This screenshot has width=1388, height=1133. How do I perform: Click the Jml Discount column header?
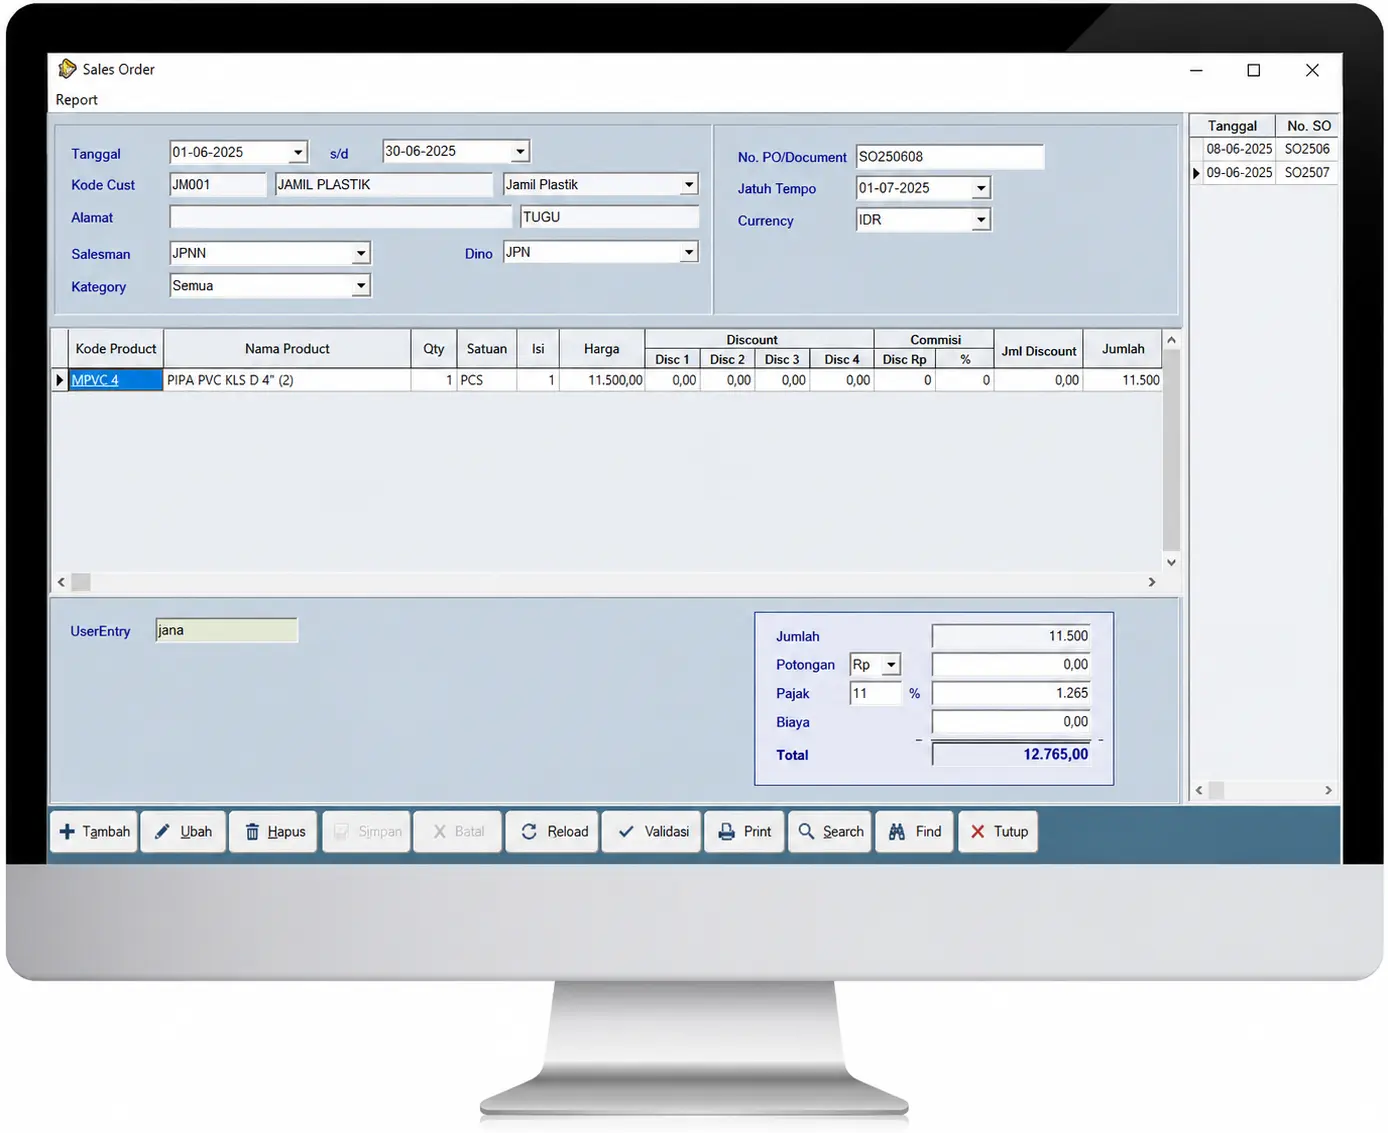[1039, 350]
